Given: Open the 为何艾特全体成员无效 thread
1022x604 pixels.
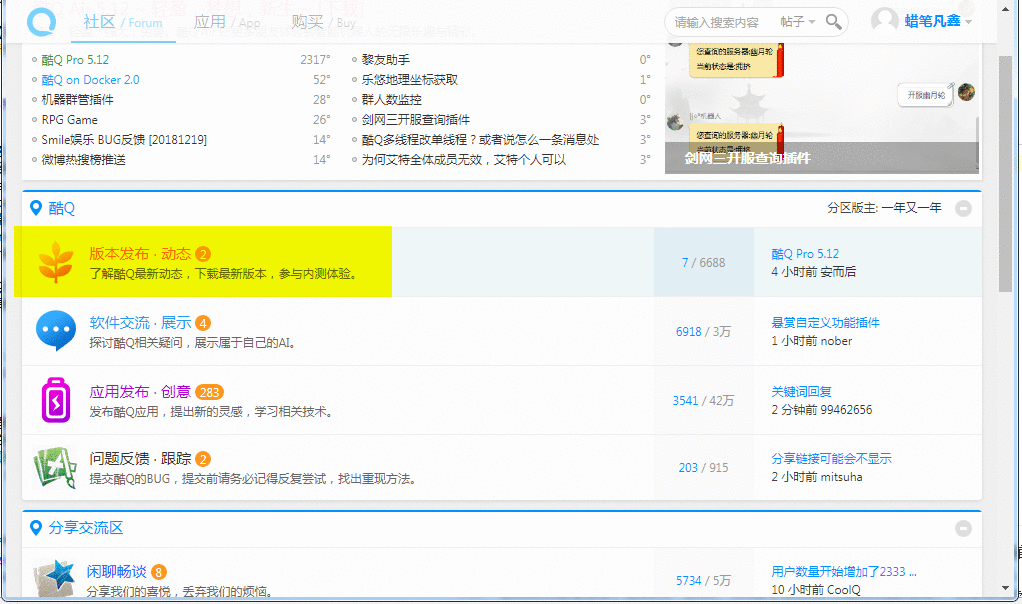Looking at the screenshot, I should click(x=463, y=160).
